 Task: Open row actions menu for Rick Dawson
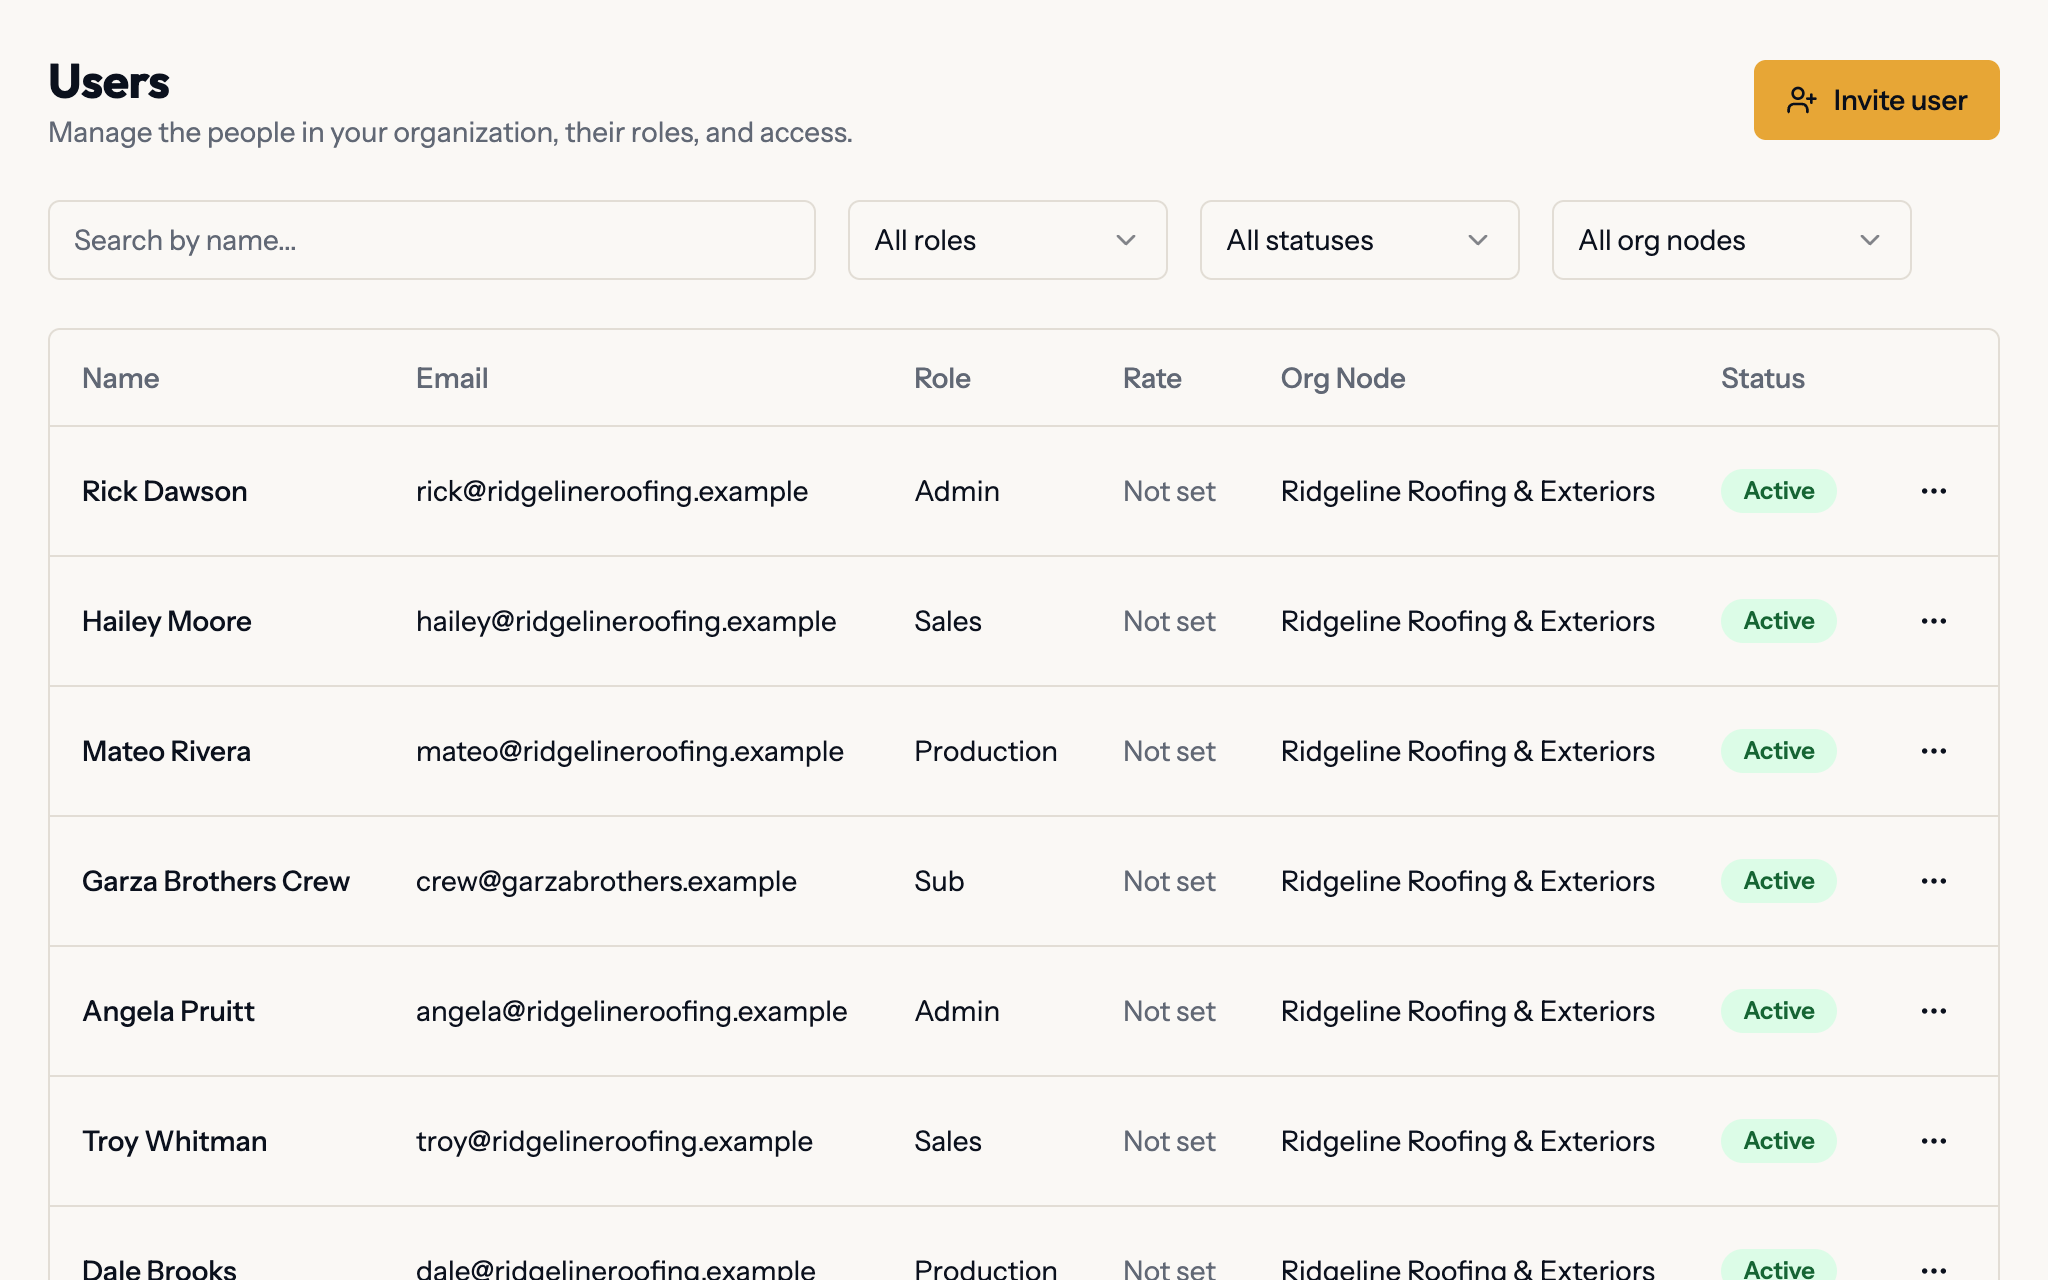tap(1933, 491)
